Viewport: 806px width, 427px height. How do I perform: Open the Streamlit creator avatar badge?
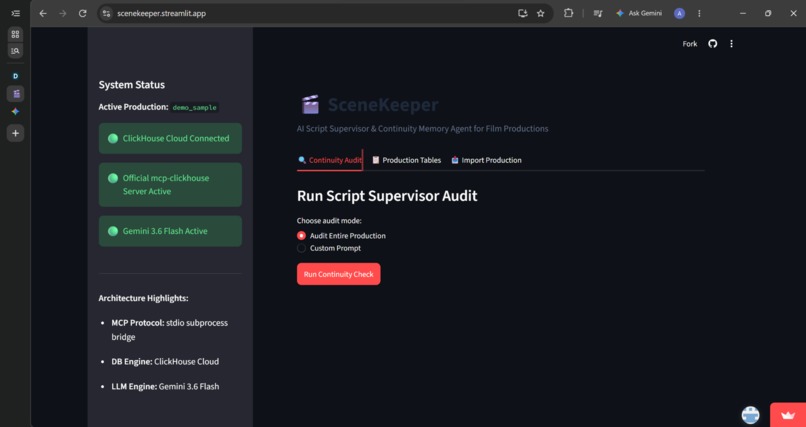coord(750,415)
